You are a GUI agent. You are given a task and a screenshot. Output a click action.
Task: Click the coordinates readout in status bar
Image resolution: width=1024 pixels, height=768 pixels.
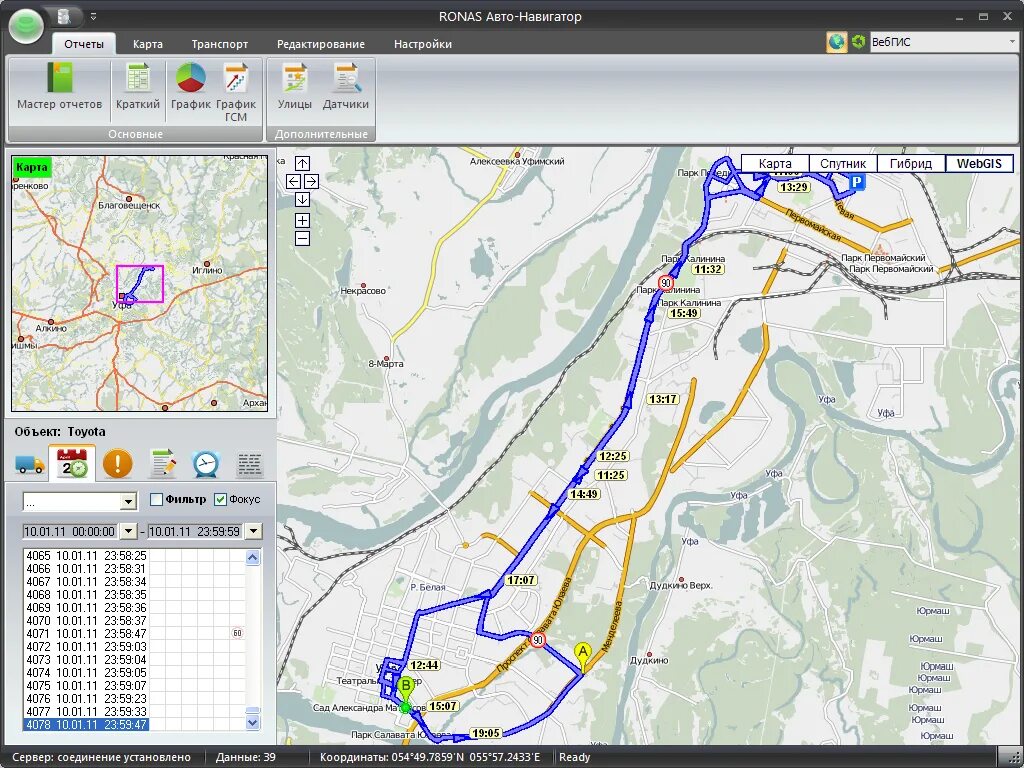coord(430,757)
